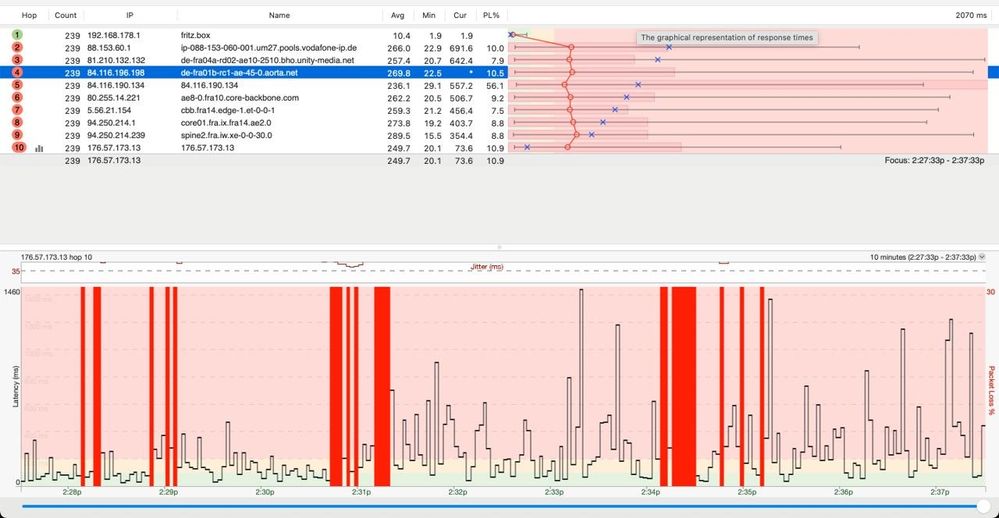Select the fritz.box host name
The width and height of the screenshot is (999, 518).
tap(196, 36)
